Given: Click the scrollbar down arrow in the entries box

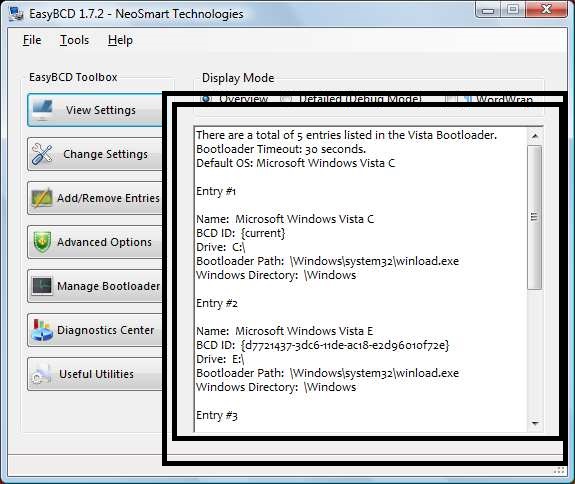Looking at the screenshot, I should click(x=535, y=424).
